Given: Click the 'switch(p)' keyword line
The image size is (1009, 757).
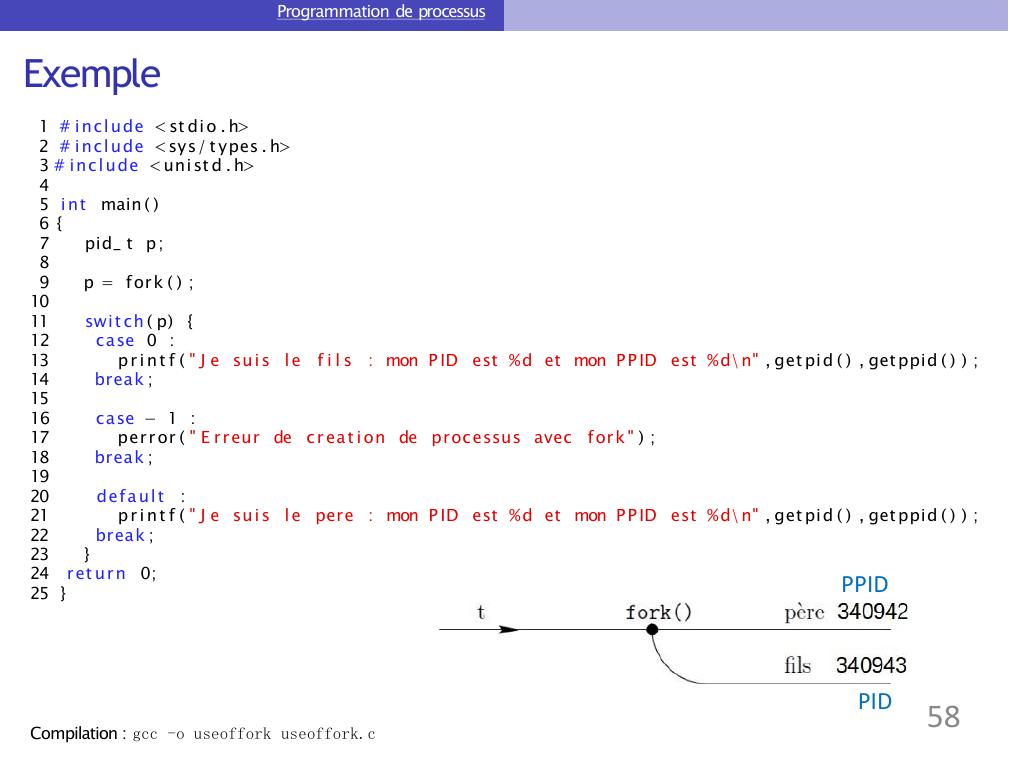Looking at the screenshot, I should point(139,322).
